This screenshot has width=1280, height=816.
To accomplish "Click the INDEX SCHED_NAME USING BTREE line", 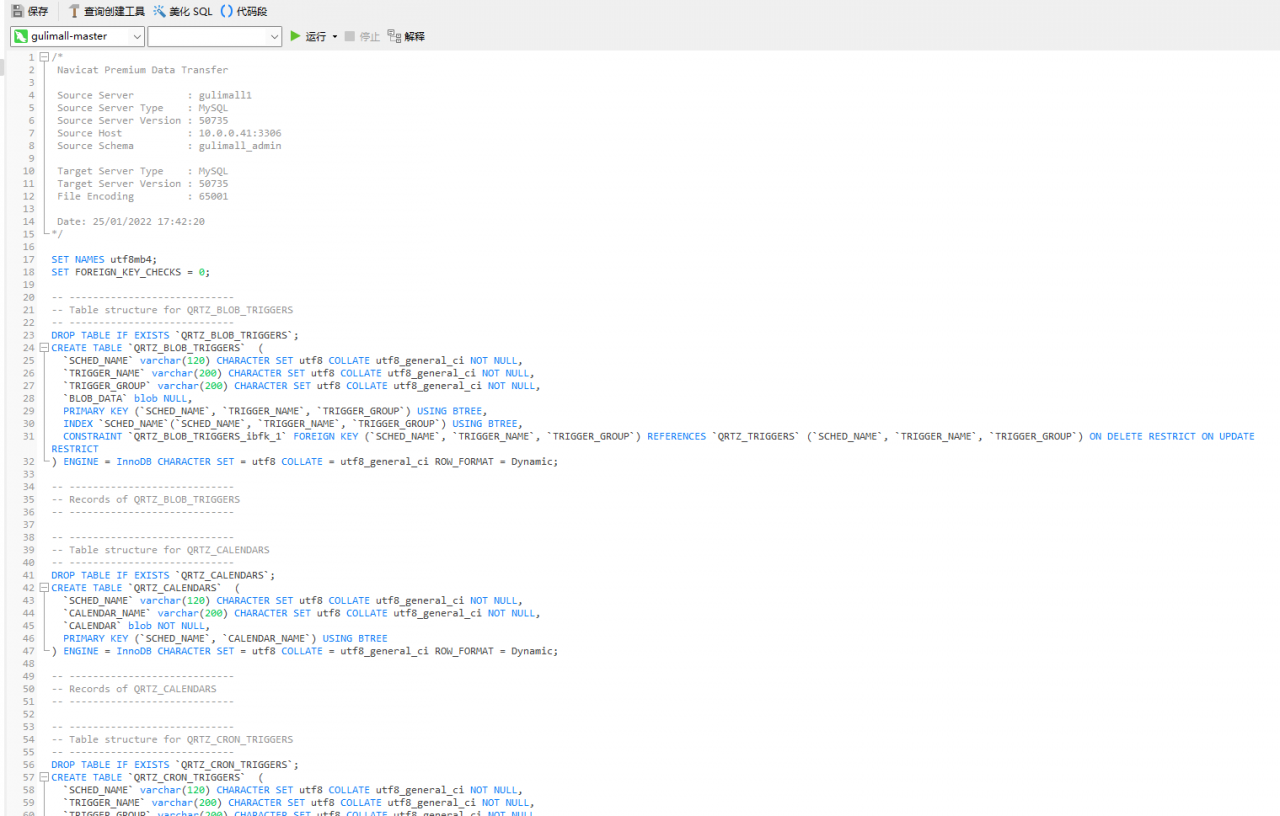I will pyautogui.click(x=293, y=424).
